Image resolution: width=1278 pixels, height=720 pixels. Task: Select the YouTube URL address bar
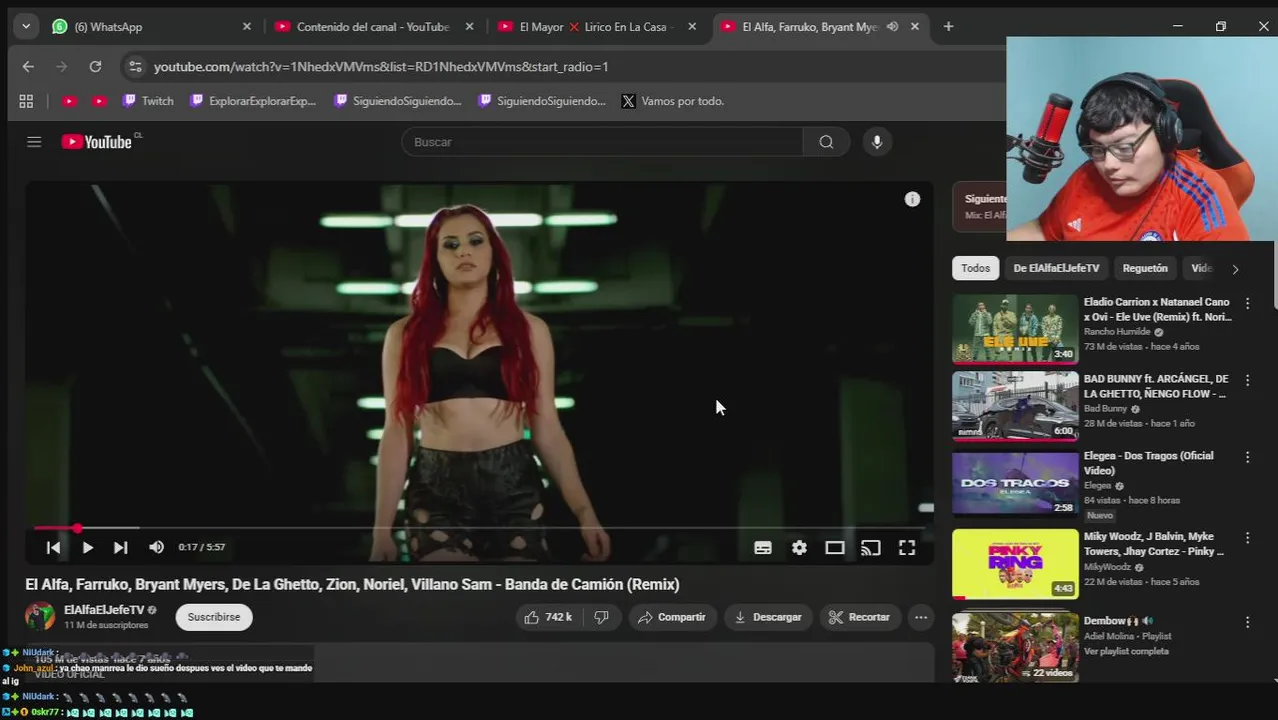click(x=380, y=67)
